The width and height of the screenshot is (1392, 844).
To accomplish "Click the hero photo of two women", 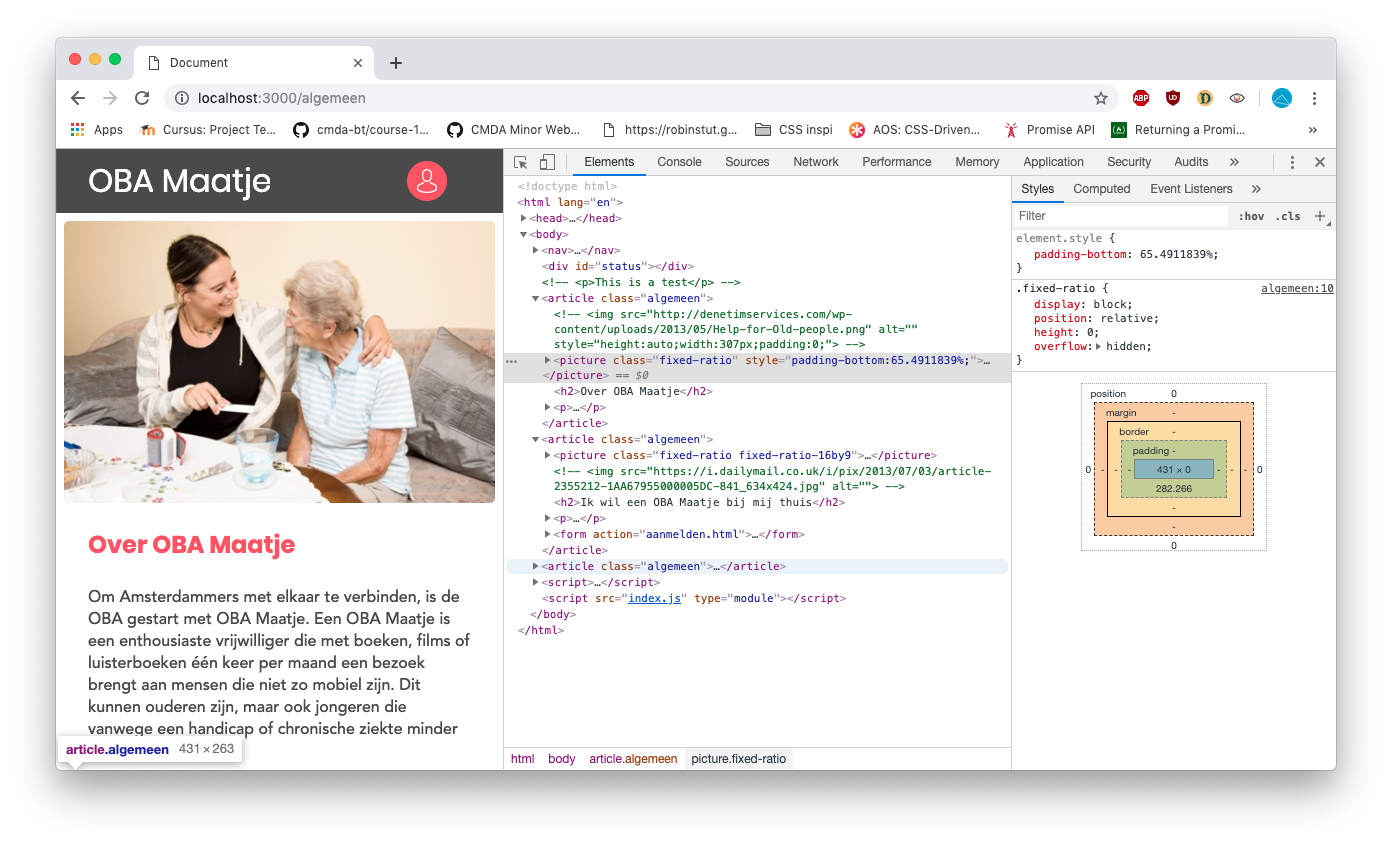I will coord(279,362).
